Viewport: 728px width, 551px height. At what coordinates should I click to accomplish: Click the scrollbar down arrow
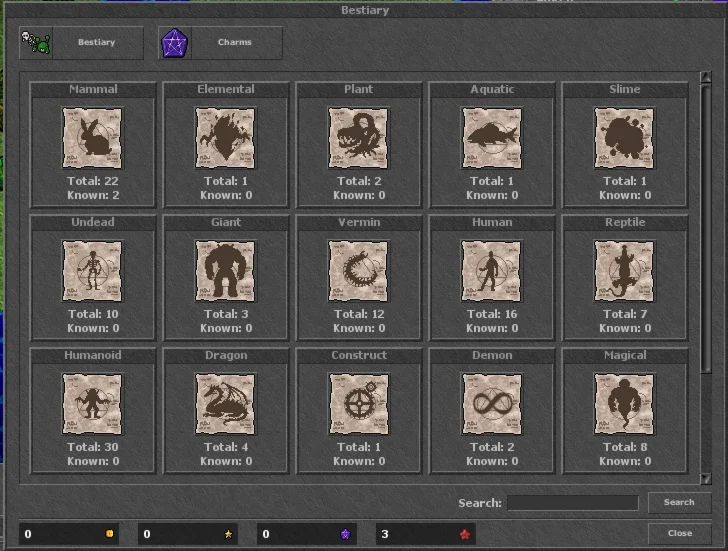(706, 479)
